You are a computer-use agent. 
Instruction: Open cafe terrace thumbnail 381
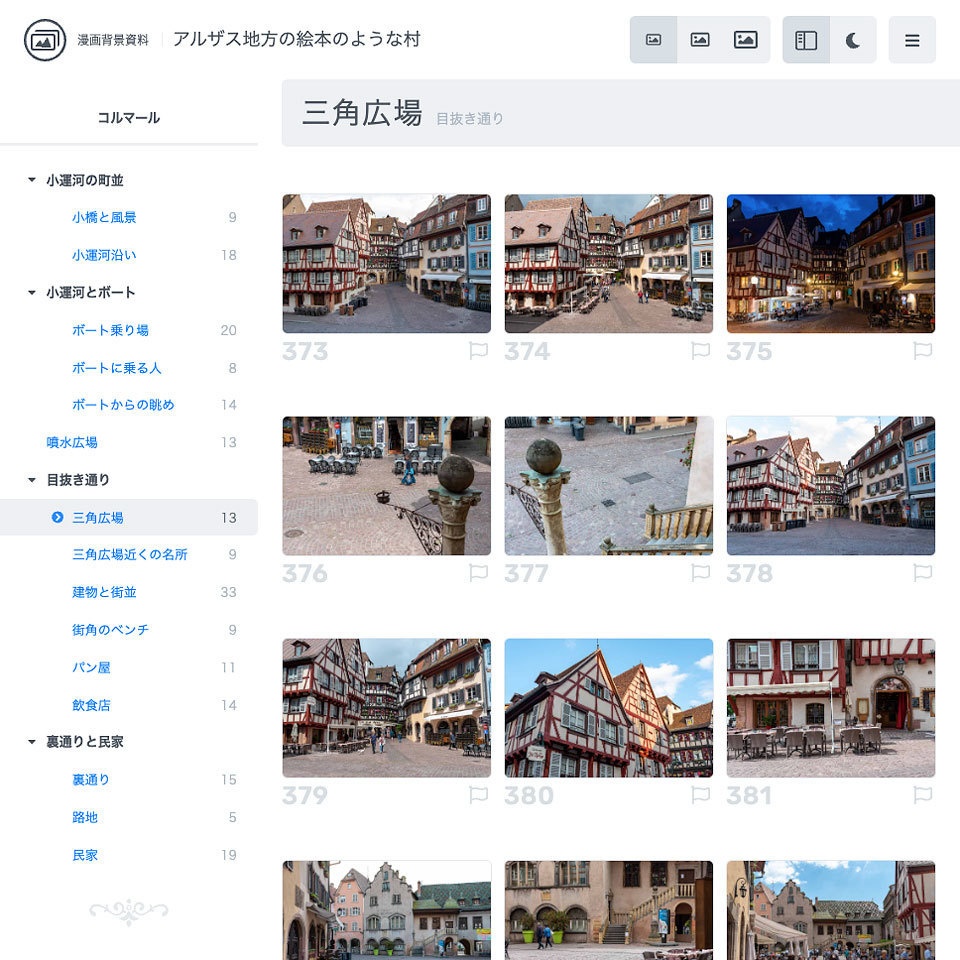831,708
